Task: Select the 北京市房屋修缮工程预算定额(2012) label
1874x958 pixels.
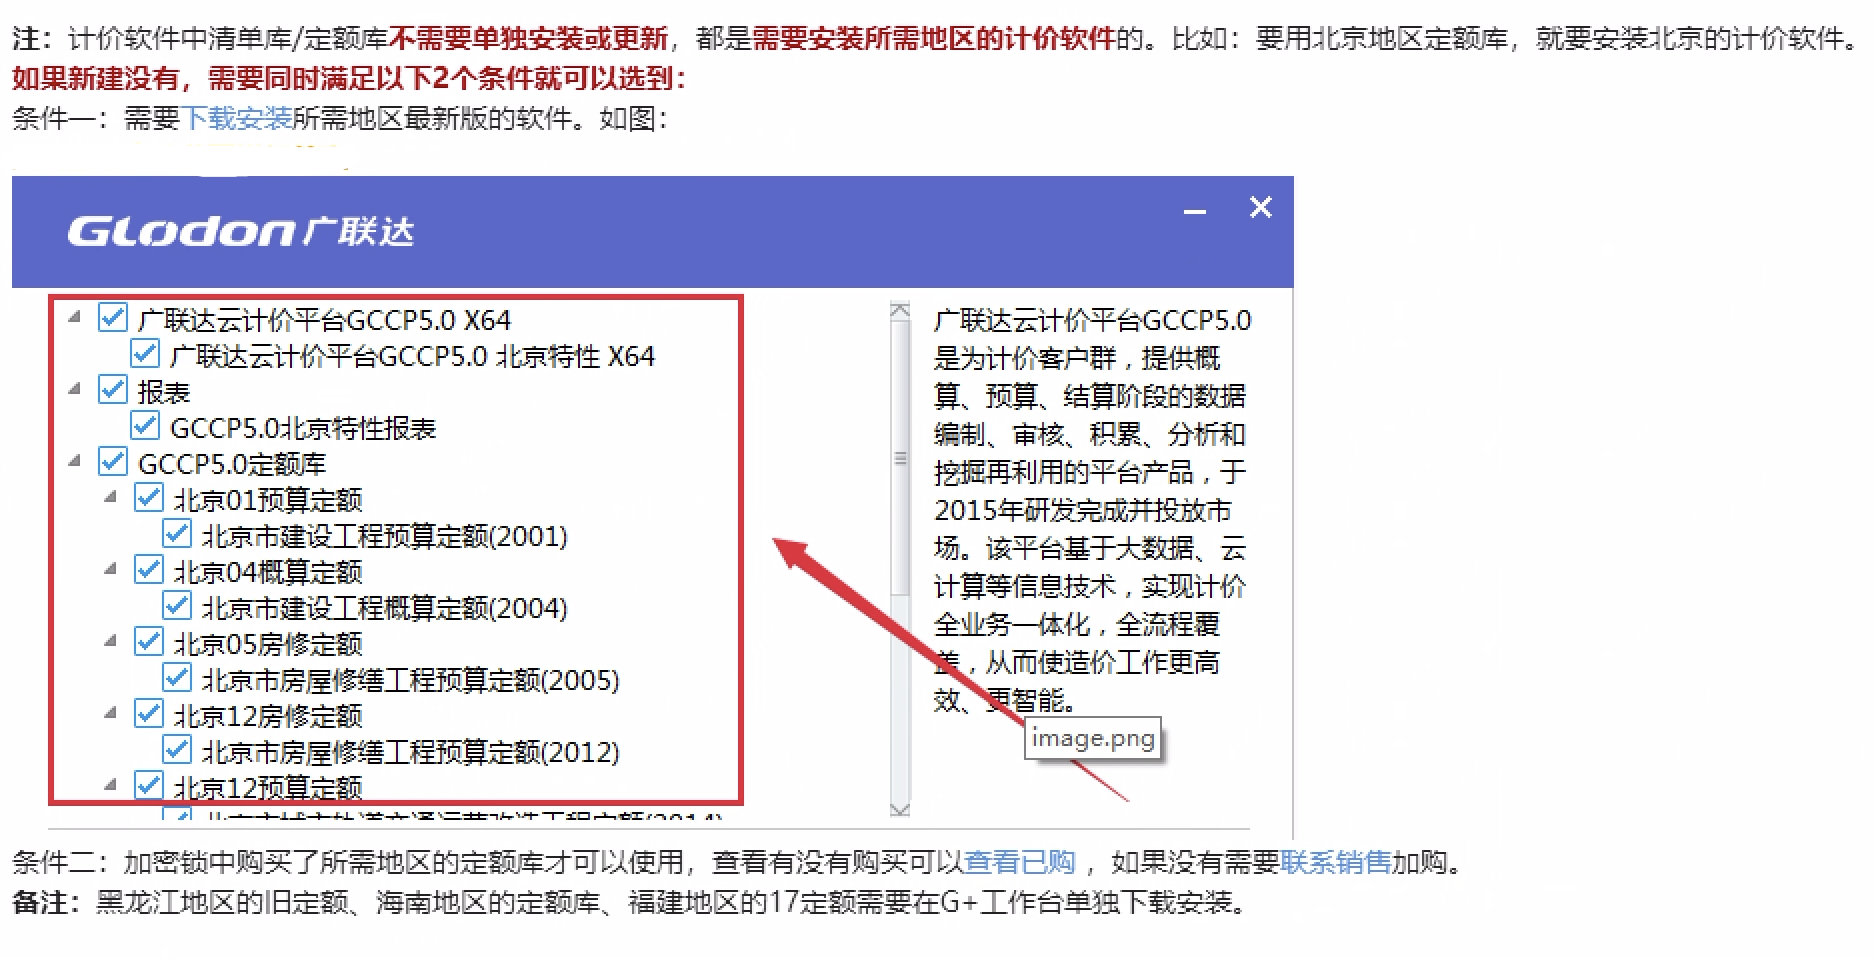Action: coord(411,752)
